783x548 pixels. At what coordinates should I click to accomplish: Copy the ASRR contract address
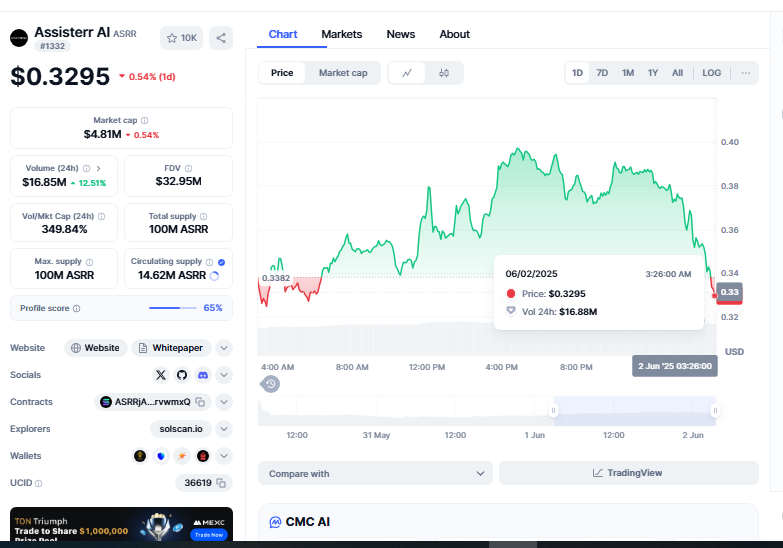point(200,402)
